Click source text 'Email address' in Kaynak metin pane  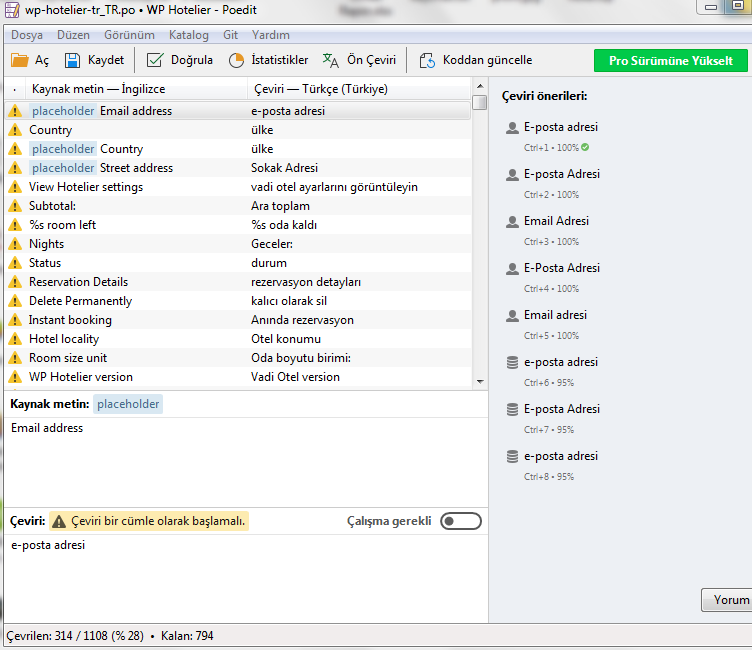coord(47,428)
